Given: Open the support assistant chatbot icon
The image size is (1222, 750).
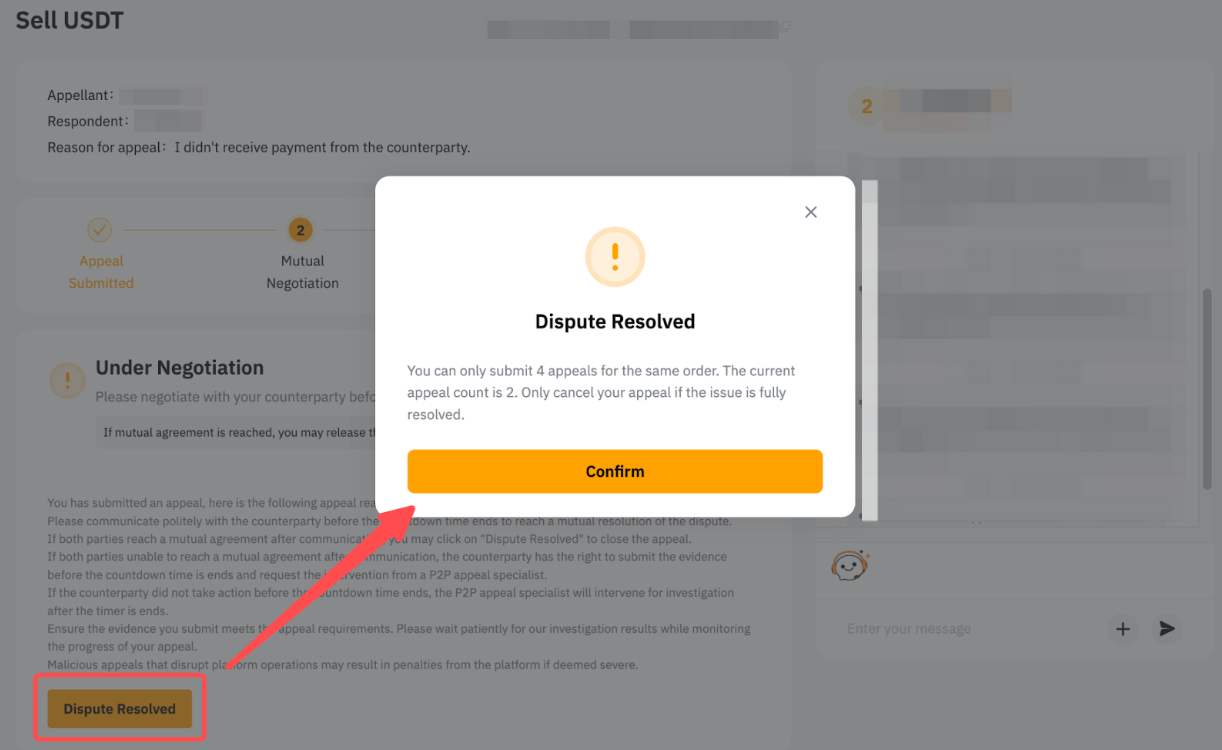Looking at the screenshot, I should tap(850, 566).
